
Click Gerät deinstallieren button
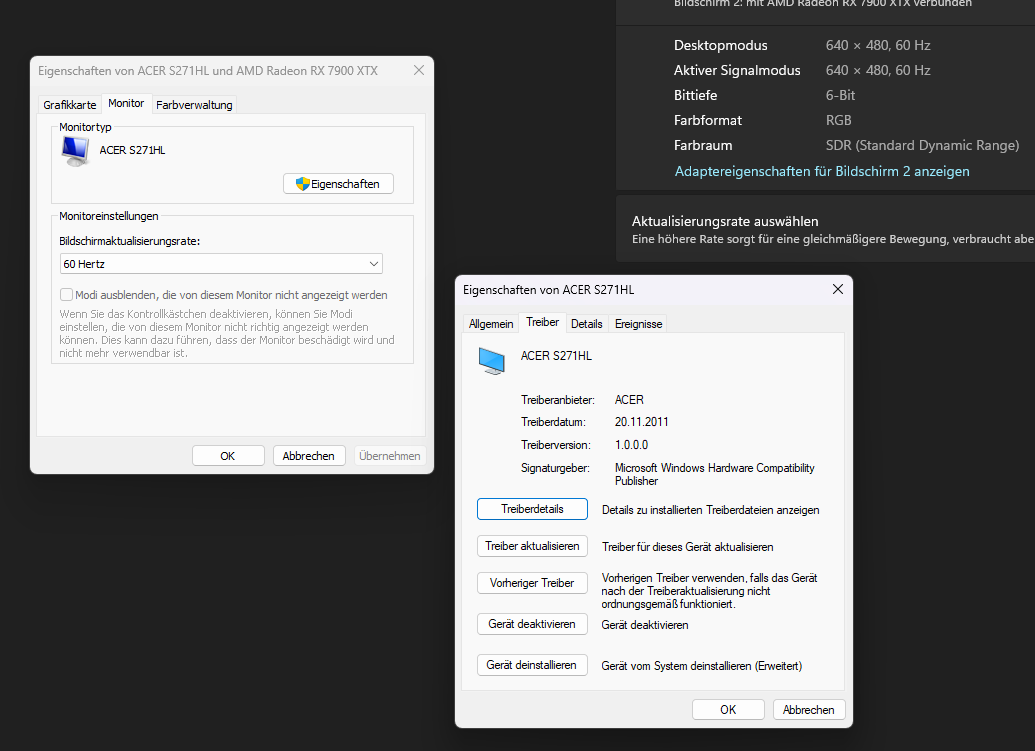(532, 665)
